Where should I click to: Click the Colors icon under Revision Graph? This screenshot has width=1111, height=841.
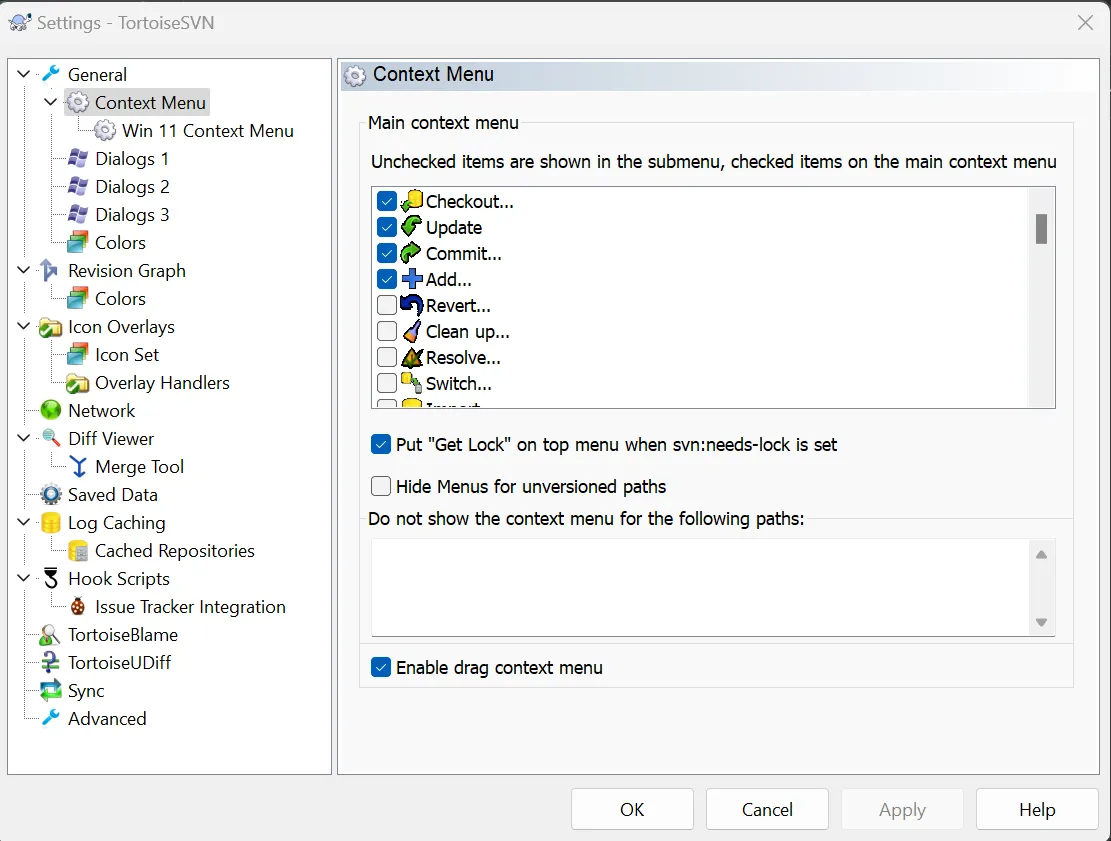tap(78, 298)
